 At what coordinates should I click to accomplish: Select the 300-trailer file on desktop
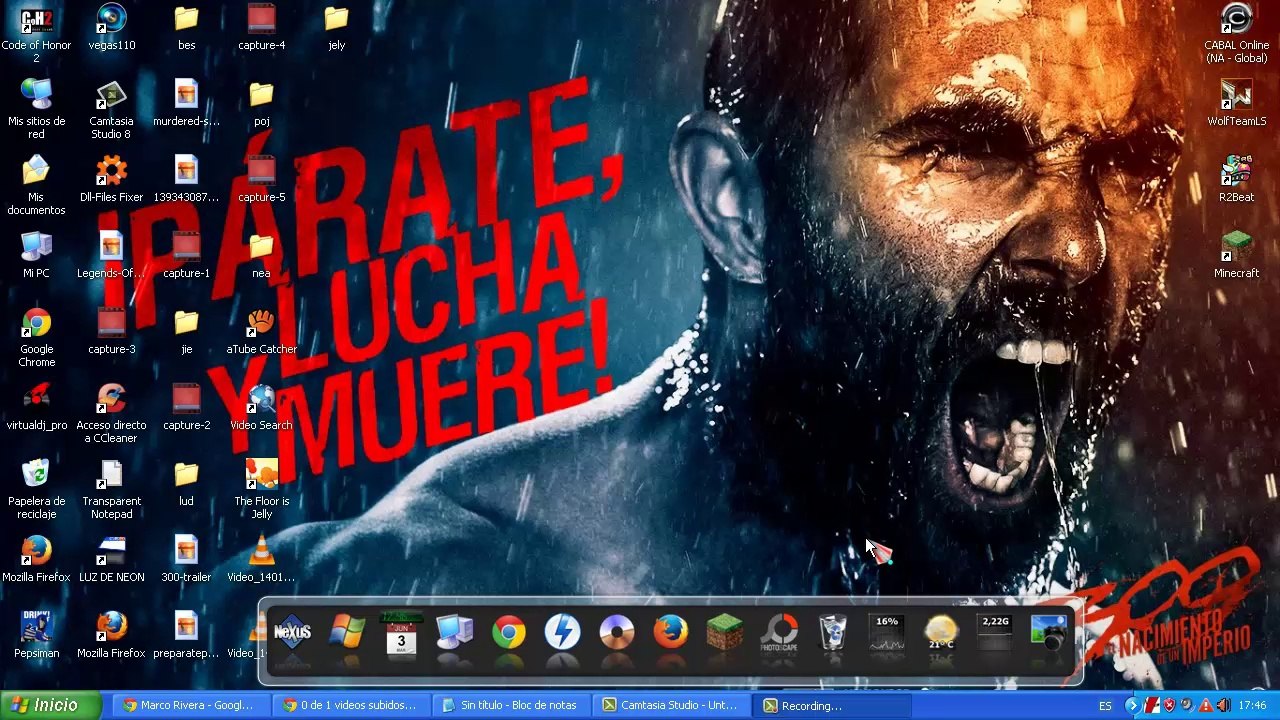click(186, 559)
